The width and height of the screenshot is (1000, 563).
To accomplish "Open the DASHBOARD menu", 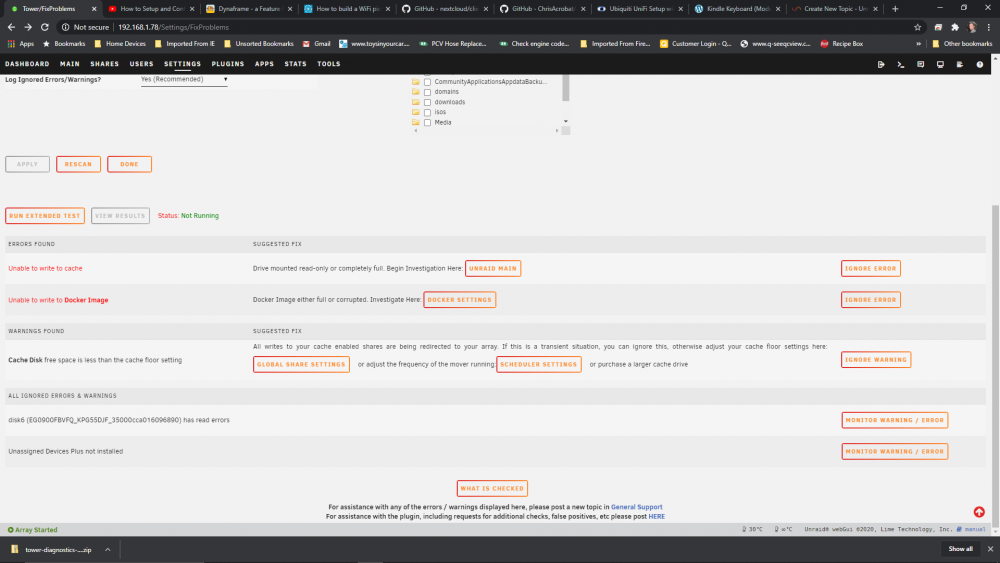I will [x=27, y=64].
